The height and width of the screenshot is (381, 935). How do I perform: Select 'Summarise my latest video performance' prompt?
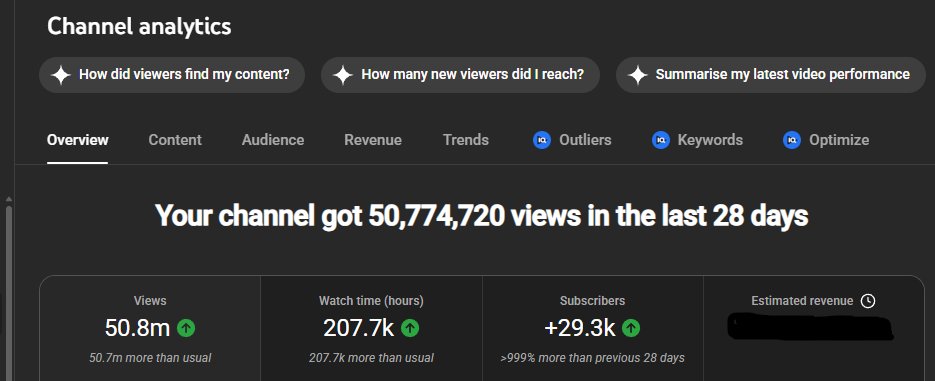[x=770, y=75]
